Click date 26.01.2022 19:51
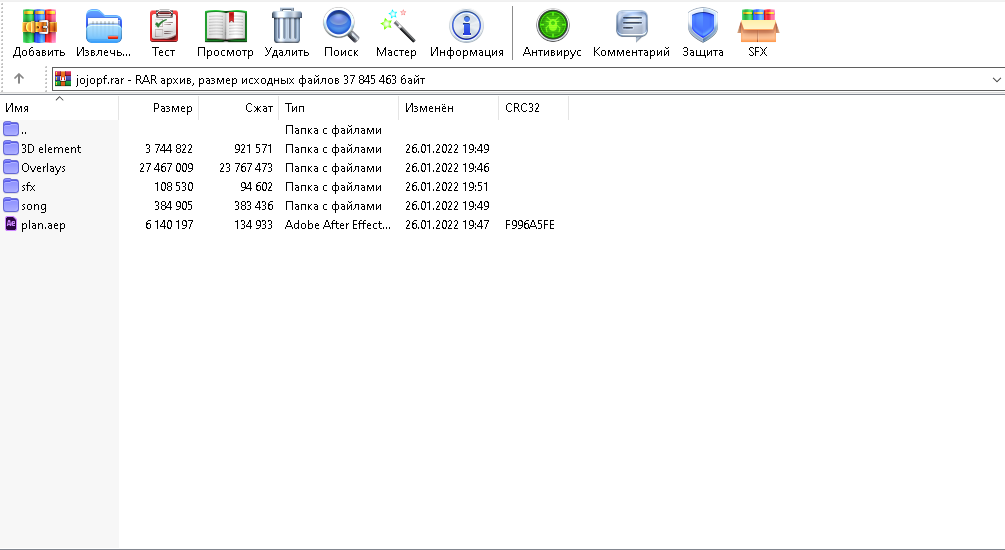1005x550 pixels. click(447, 187)
